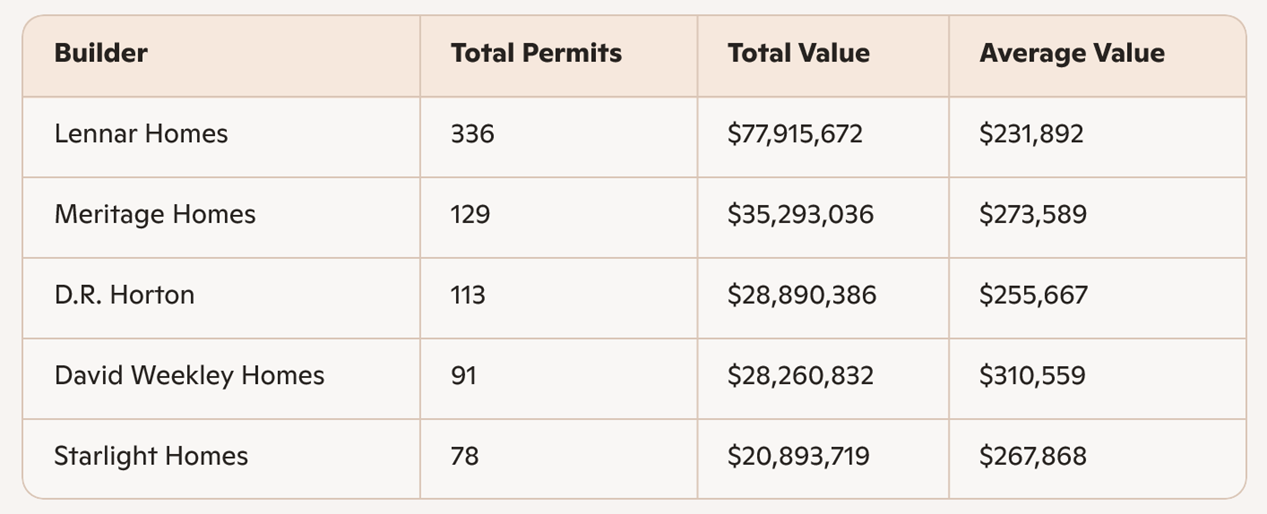1267x514 pixels.
Task: Select the $28,890,386 total value cell
Action: click(x=801, y=295)
